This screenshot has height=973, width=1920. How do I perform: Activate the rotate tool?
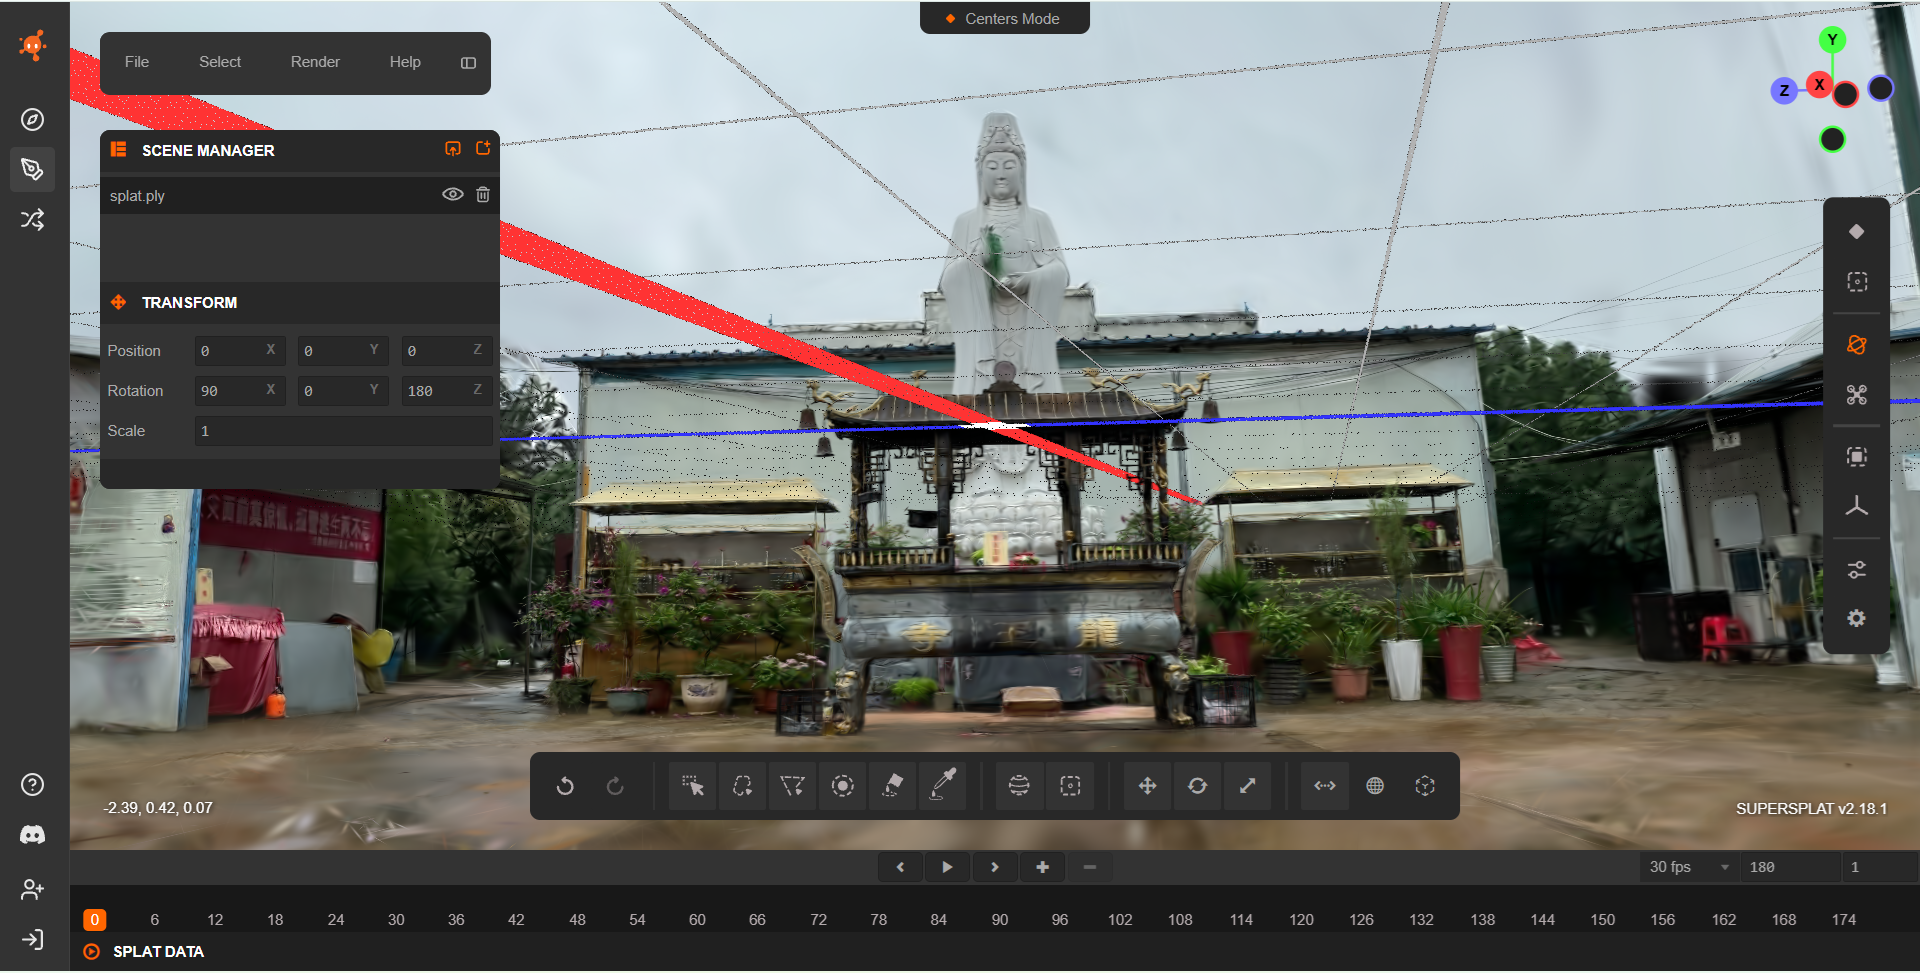(1197, 786)
